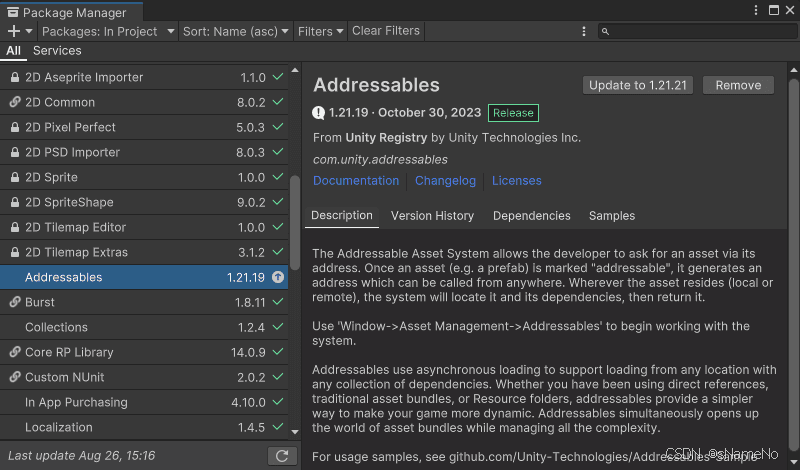Select the 2D Pixel Perfect package
Viewport: 800px width, 470px height.
coord(144,127)
